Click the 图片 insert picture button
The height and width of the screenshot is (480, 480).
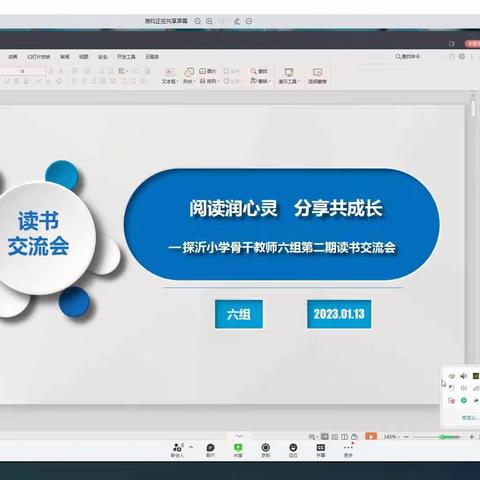coord(208,71)
